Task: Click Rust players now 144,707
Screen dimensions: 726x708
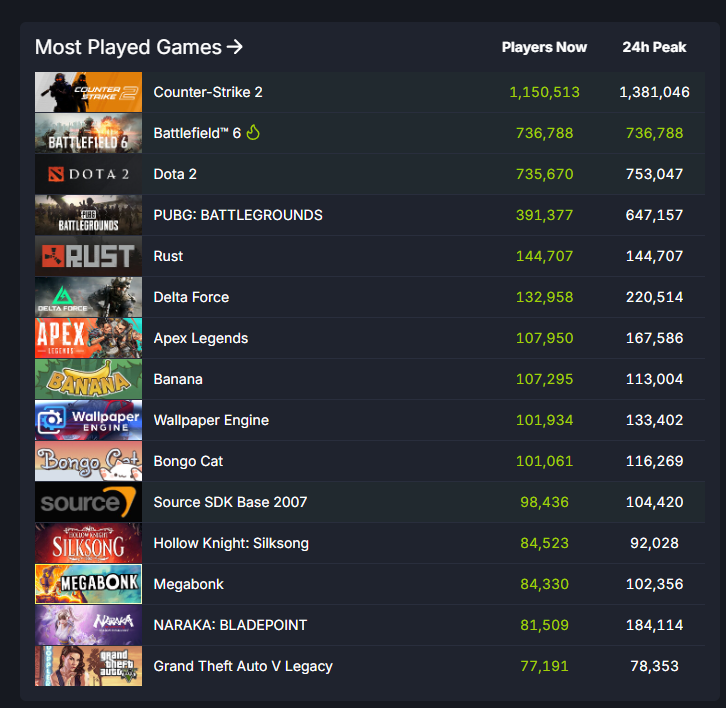Action: point(544,256)
